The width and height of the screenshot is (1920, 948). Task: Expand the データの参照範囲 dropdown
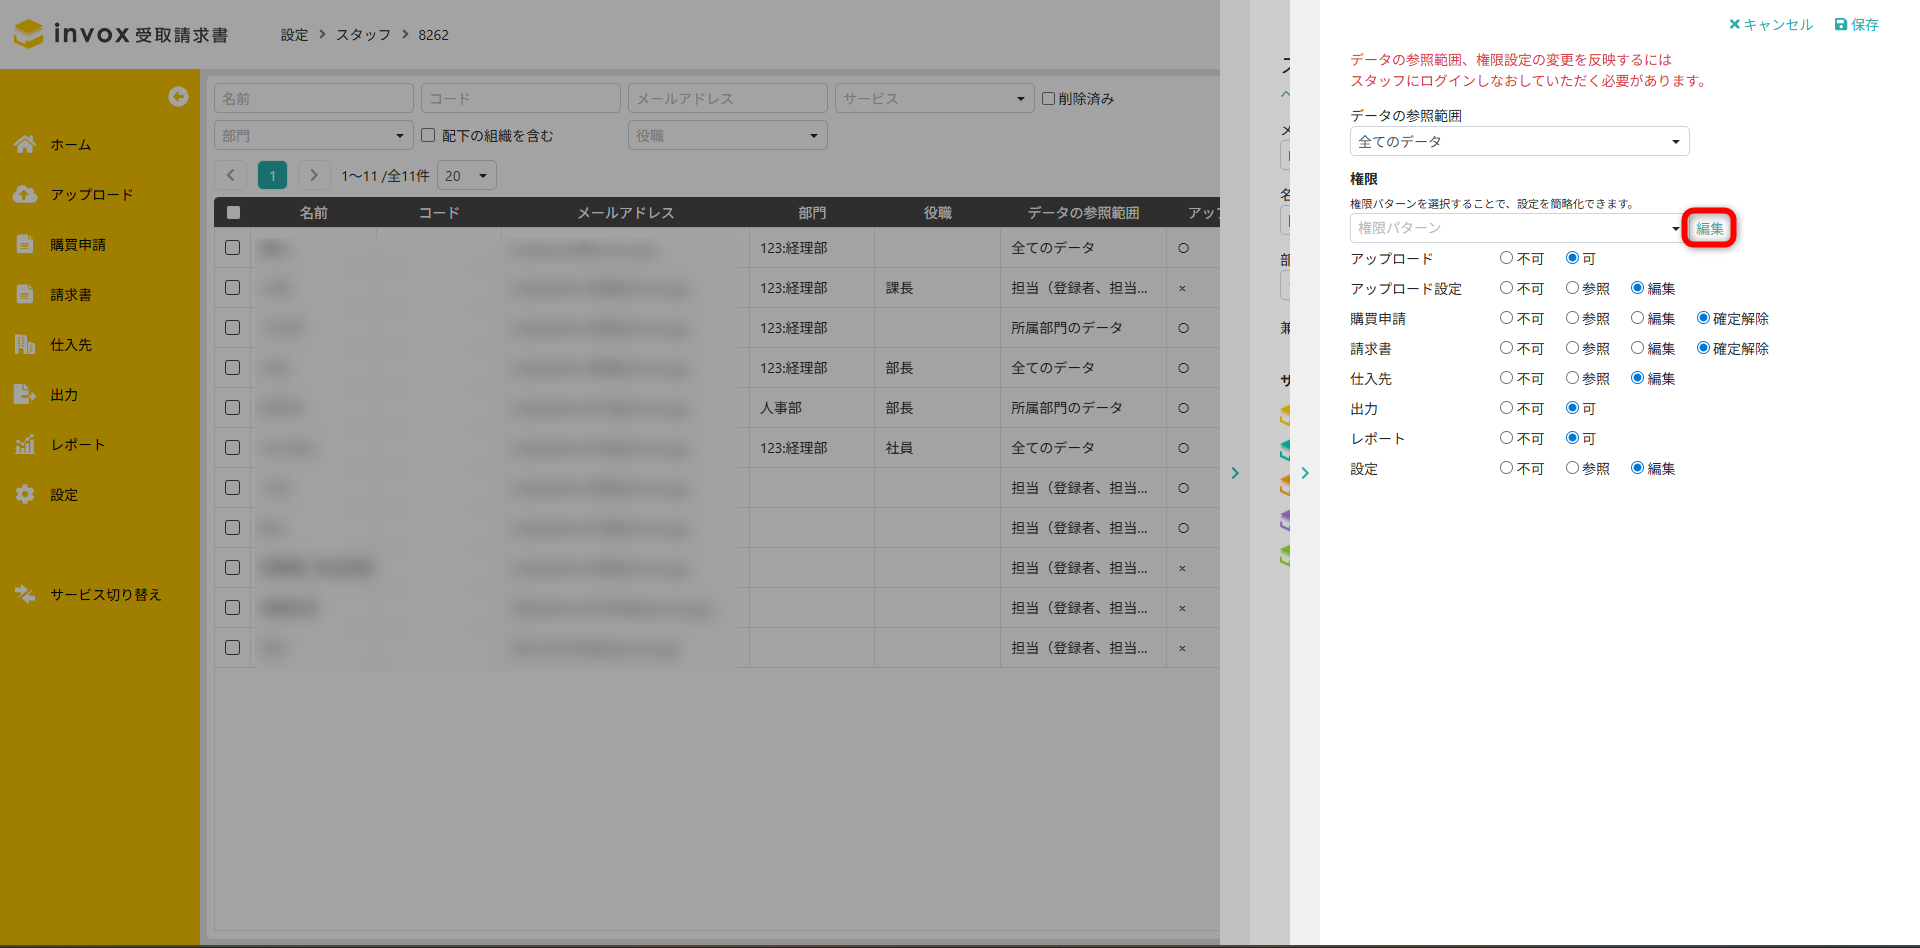(1519, 142)
